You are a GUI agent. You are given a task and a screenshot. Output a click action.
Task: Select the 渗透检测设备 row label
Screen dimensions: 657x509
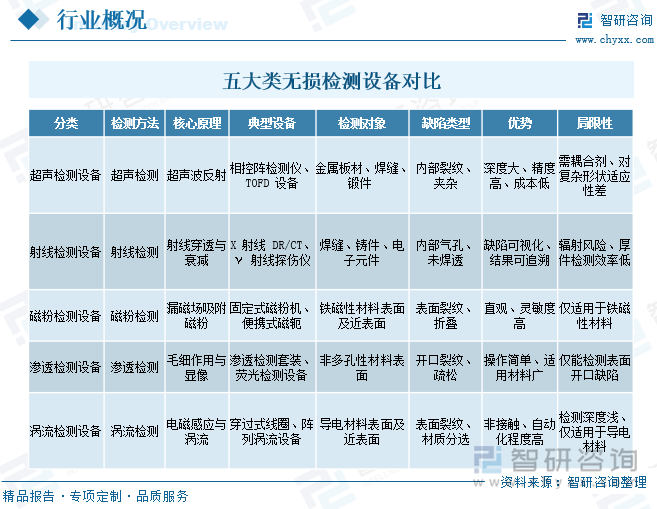click(x=66, y=367)
